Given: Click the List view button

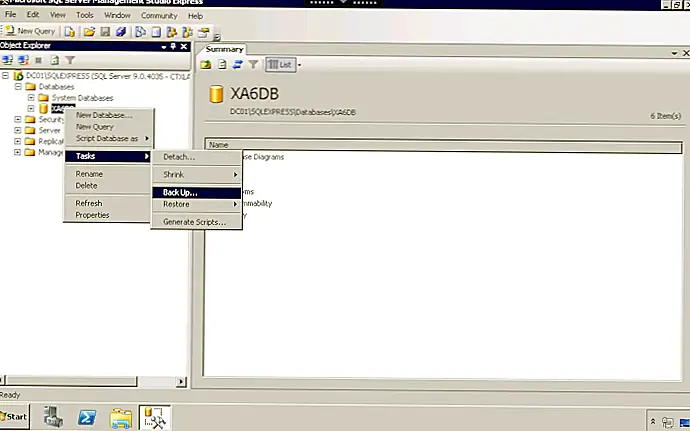Looking at the screenshot, I should pos(280,65).
